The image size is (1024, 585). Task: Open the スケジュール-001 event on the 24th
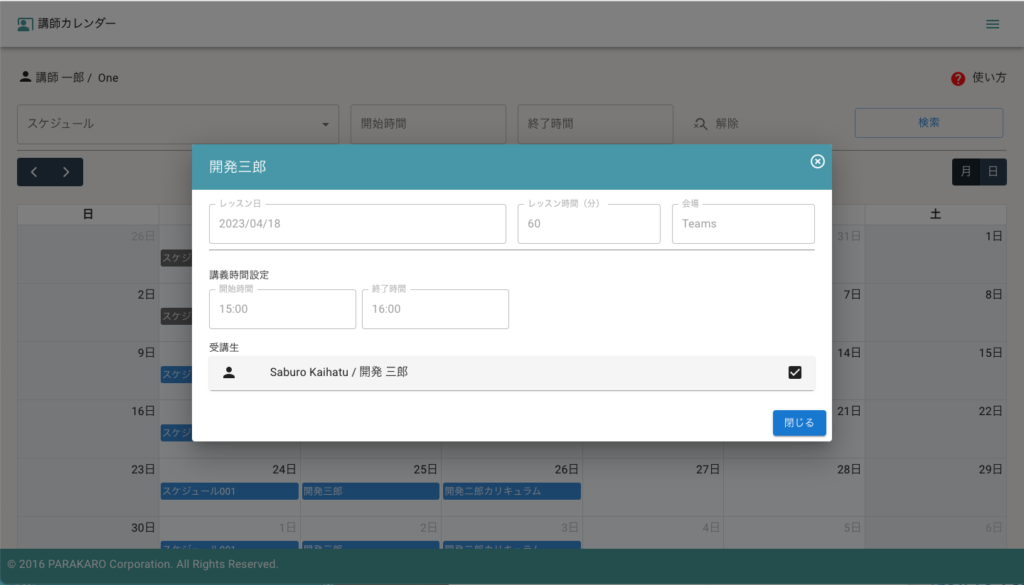[229, 491]
